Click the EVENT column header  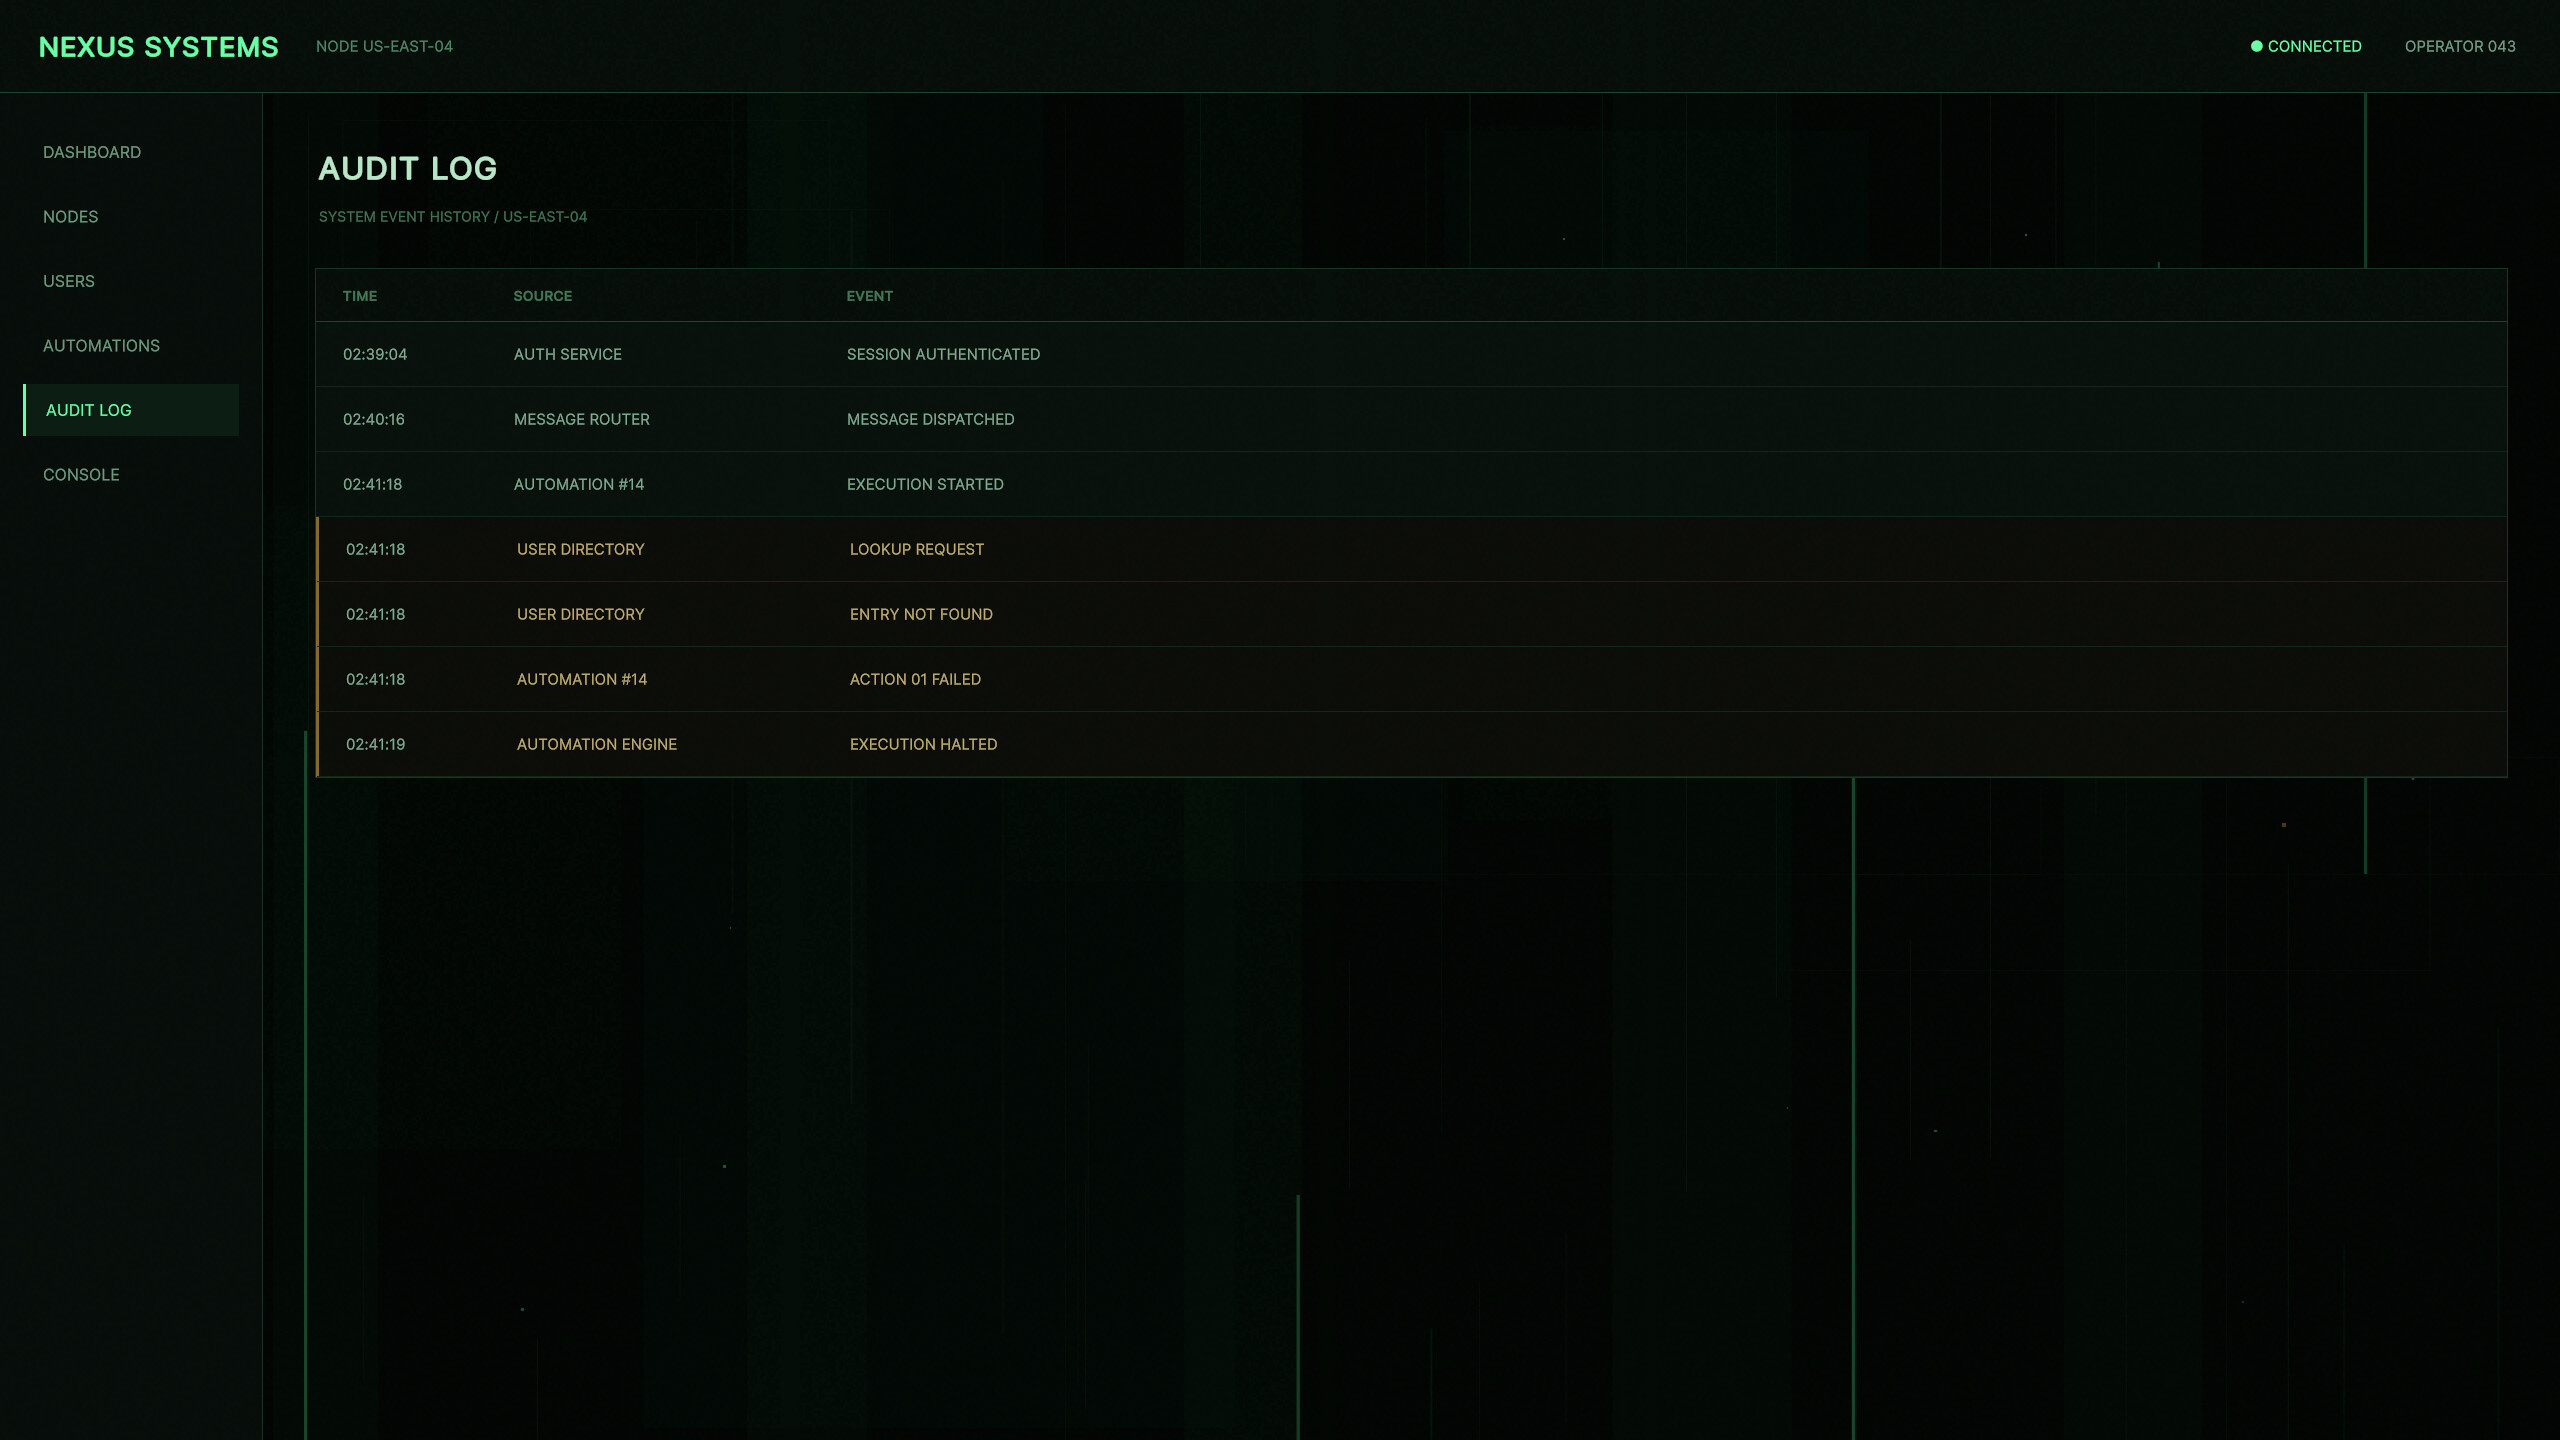[870, 296]
